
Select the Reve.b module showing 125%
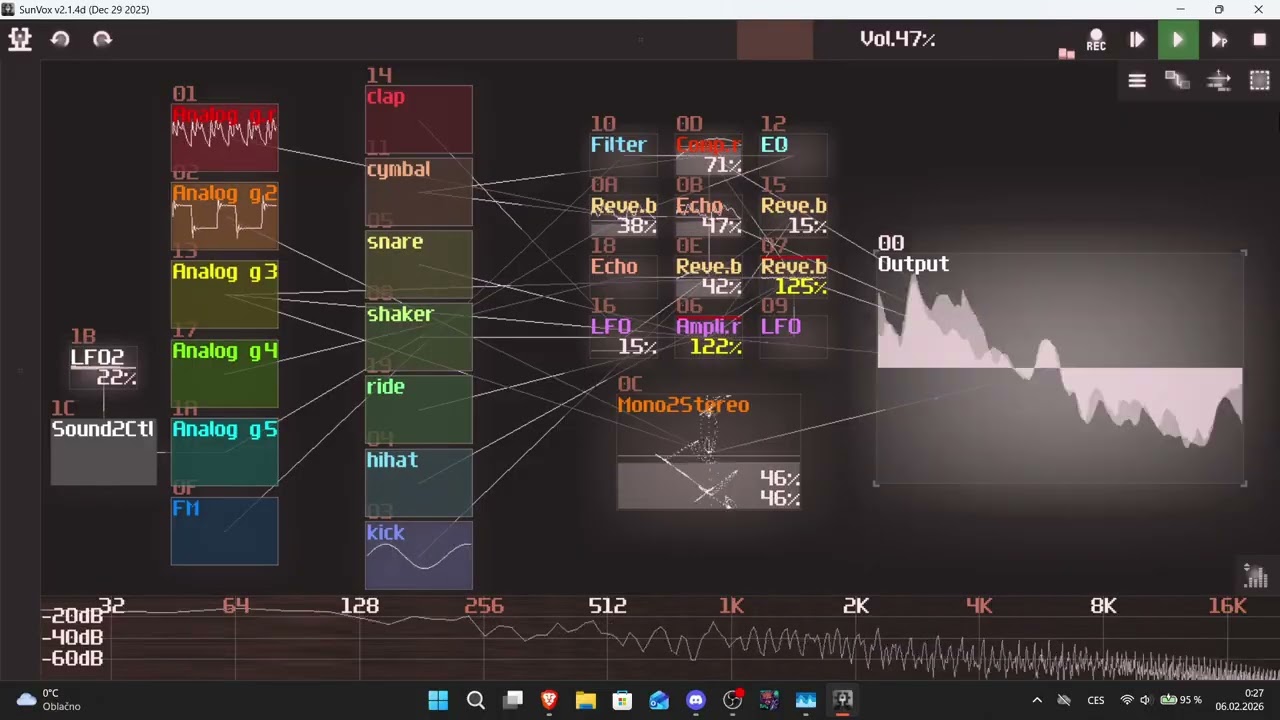click(x=794, y=277)
